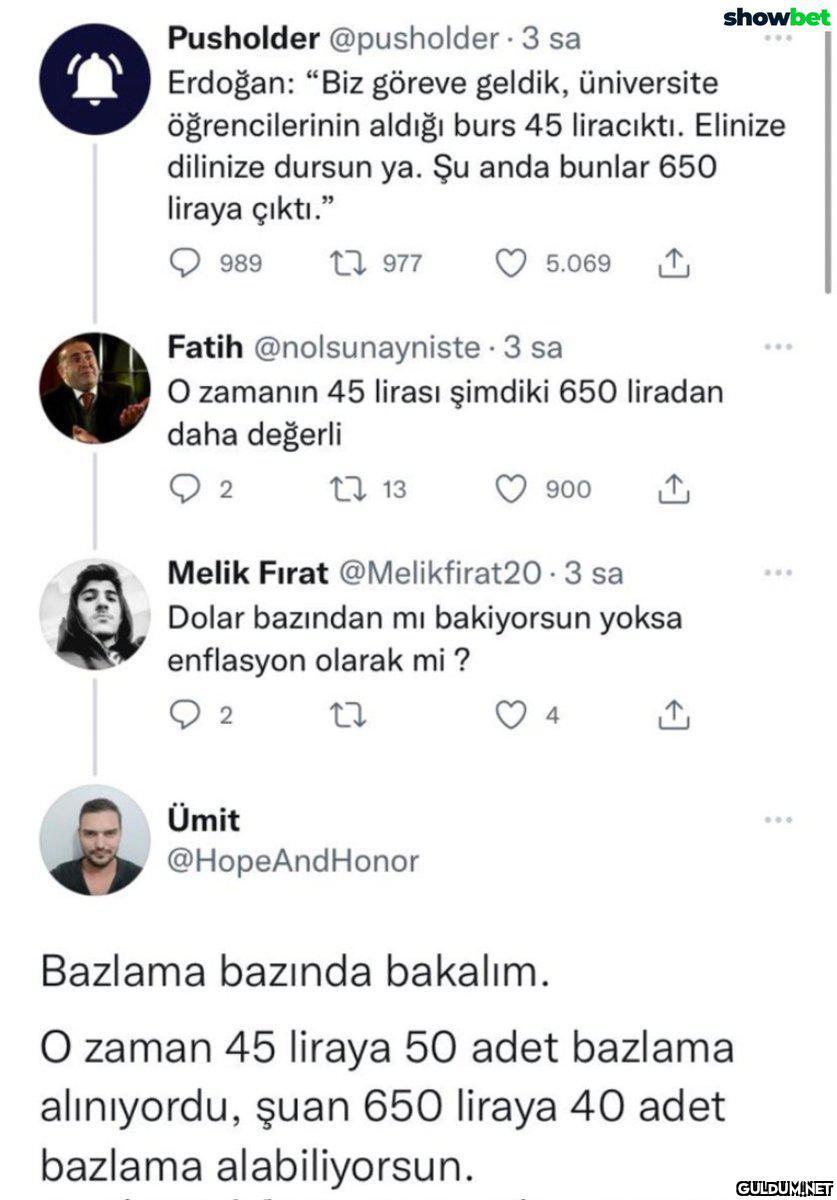This screenshot has width=837, height=1200.
Task: Open the @pusholder profile handle
Action: click(x=411, y=39)
